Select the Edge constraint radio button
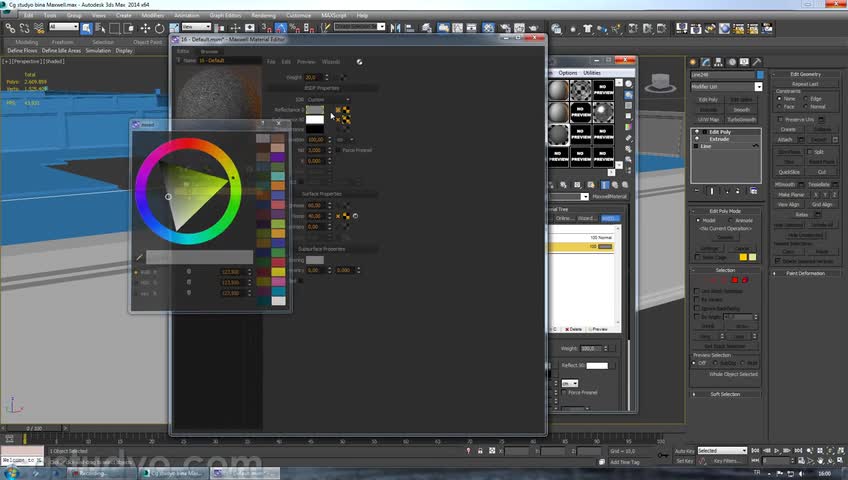848x480 pixels. (x=806, y=99)
